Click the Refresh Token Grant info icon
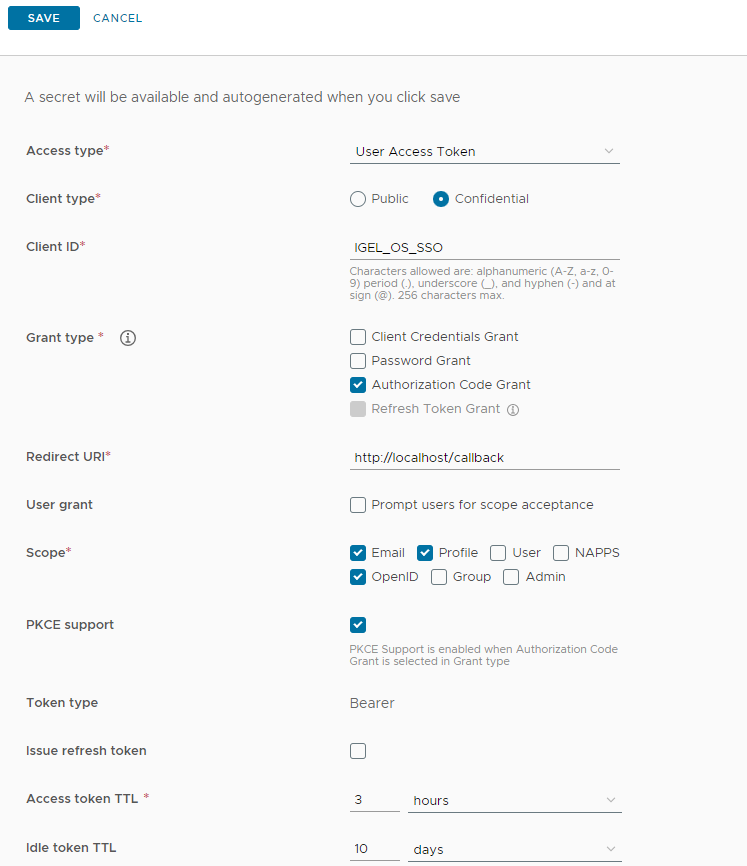Viewport: 747px width, 866px height. pos(512,409)
